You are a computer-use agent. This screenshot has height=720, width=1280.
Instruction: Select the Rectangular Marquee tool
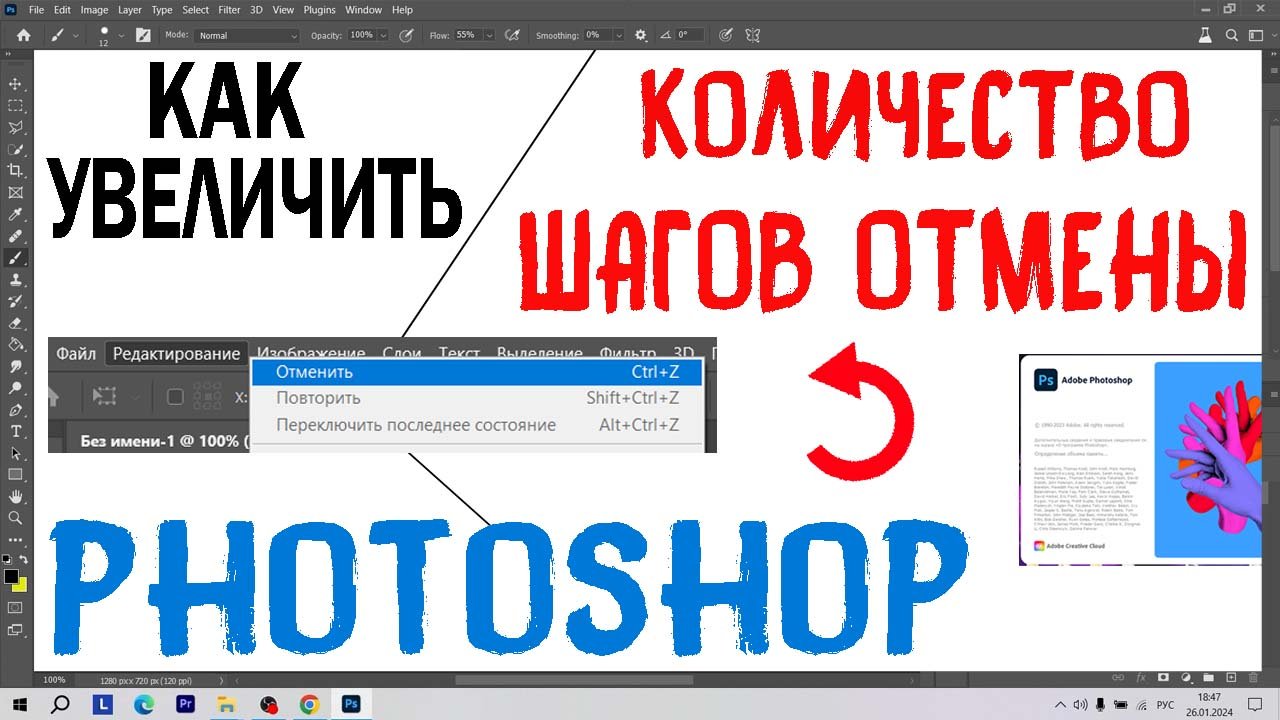[15, 106]
